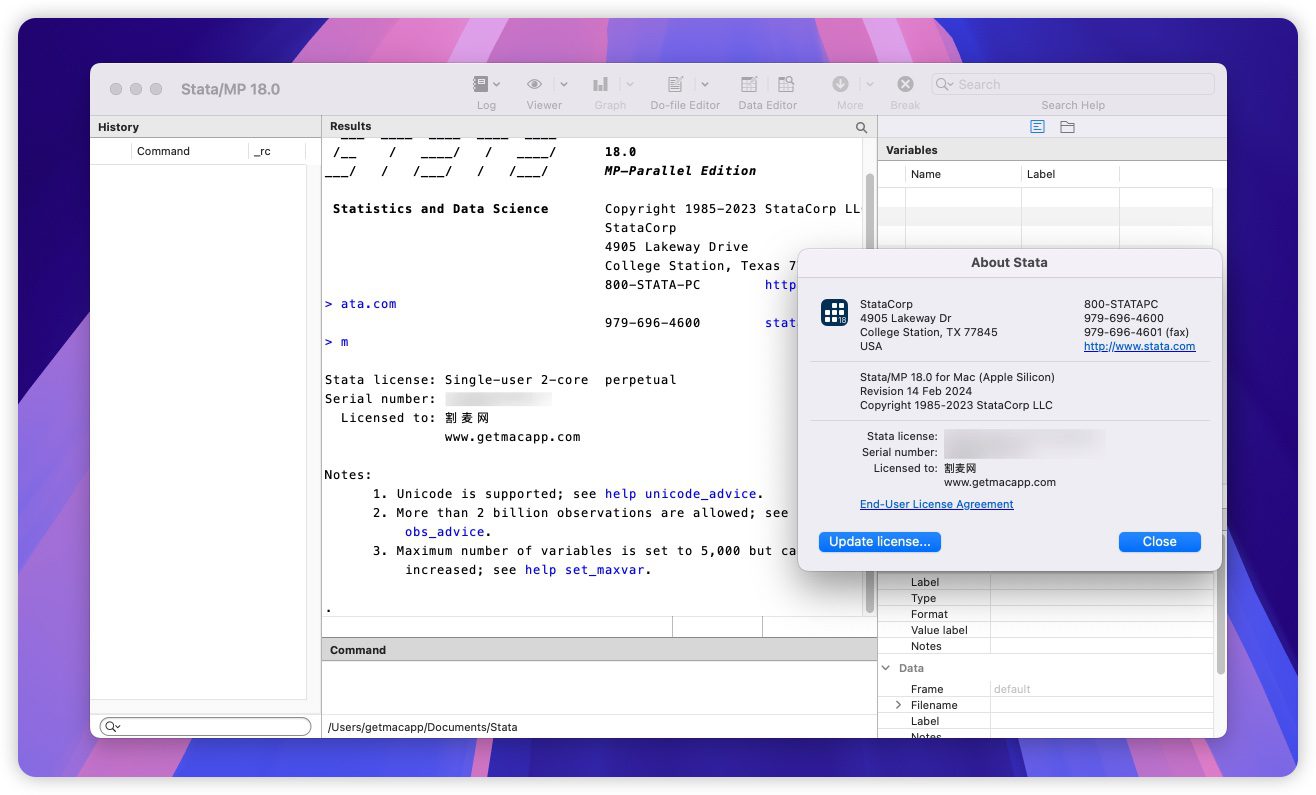Click the Label column header in Variables
Screen dimensions: 1316x795
pyautogui.click(x=1070, y=174)
